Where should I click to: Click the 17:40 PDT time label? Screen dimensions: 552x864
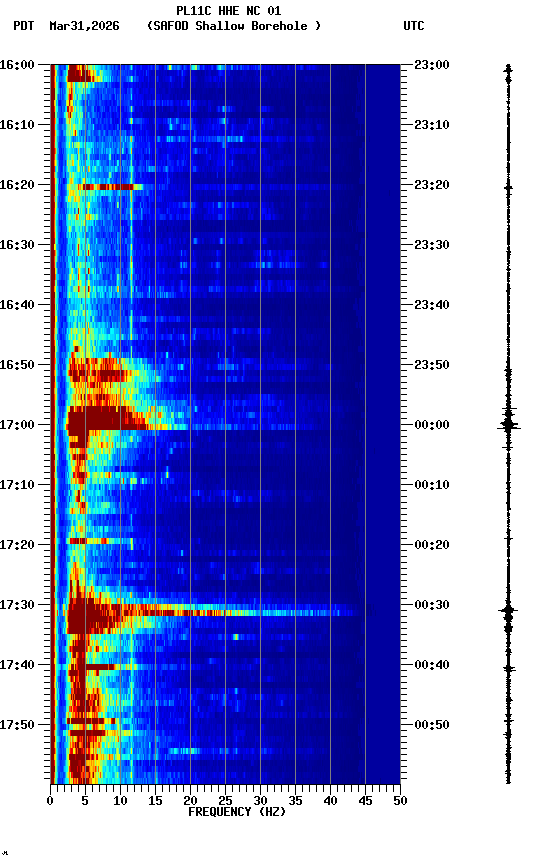[17, 665]
